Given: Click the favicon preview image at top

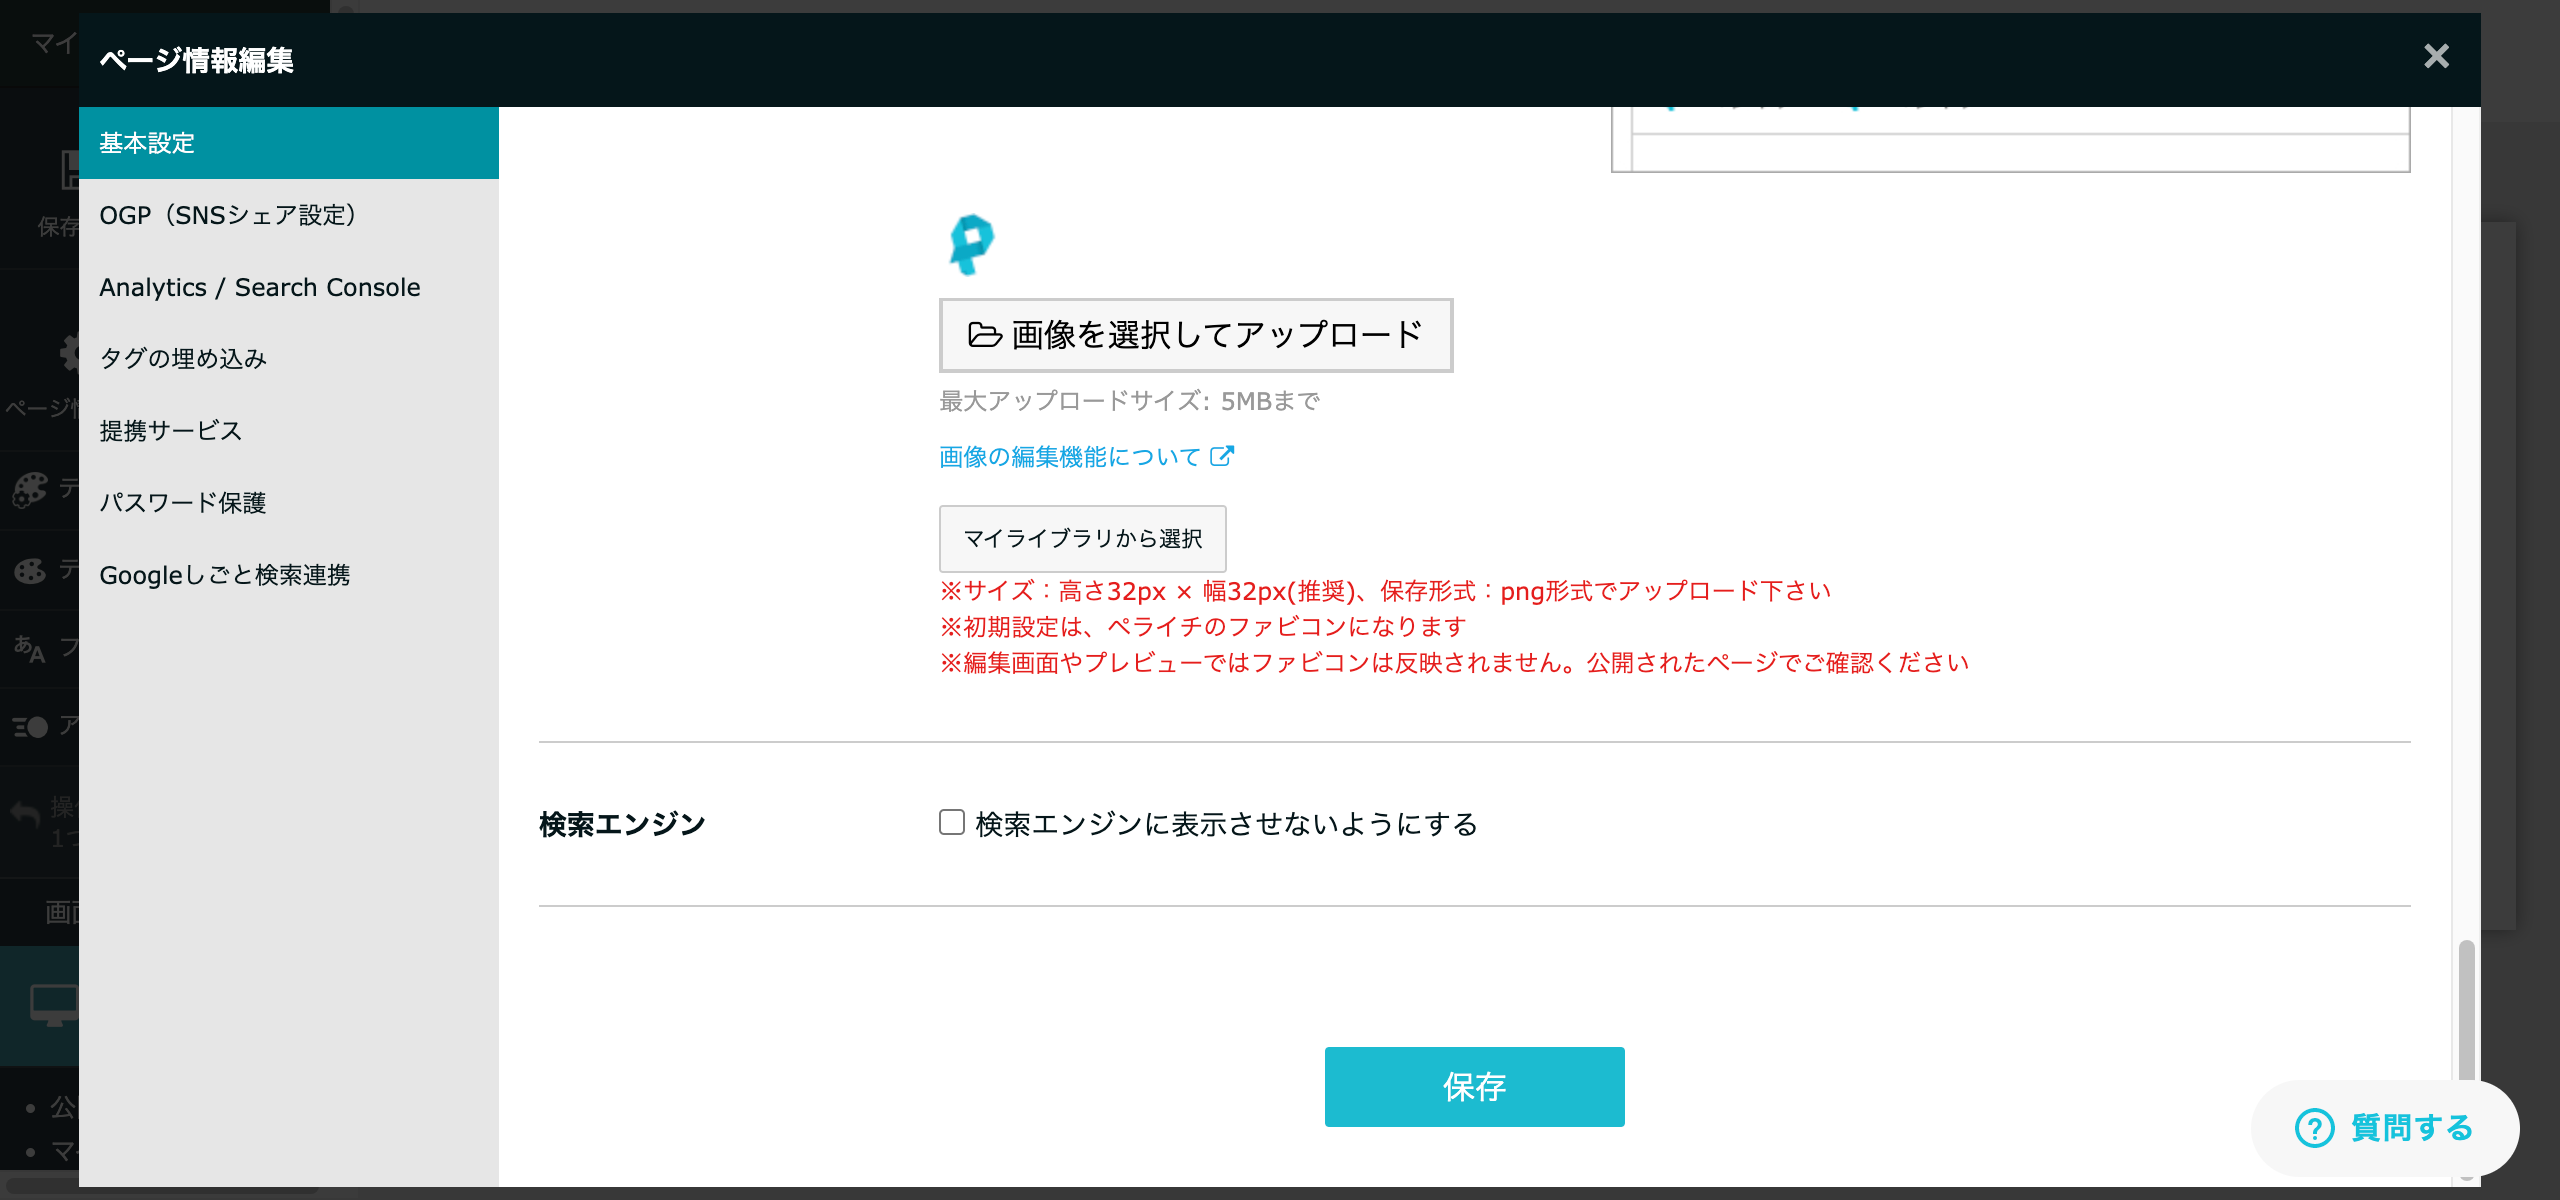Looking at the screenshot, I should pyautogui.click(x=2010, y=139).
